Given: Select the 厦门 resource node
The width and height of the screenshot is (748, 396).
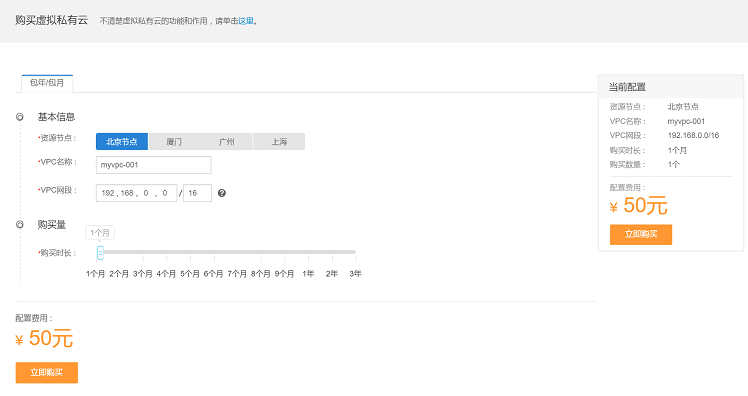Looking at the screenshot, I should 174,142.
